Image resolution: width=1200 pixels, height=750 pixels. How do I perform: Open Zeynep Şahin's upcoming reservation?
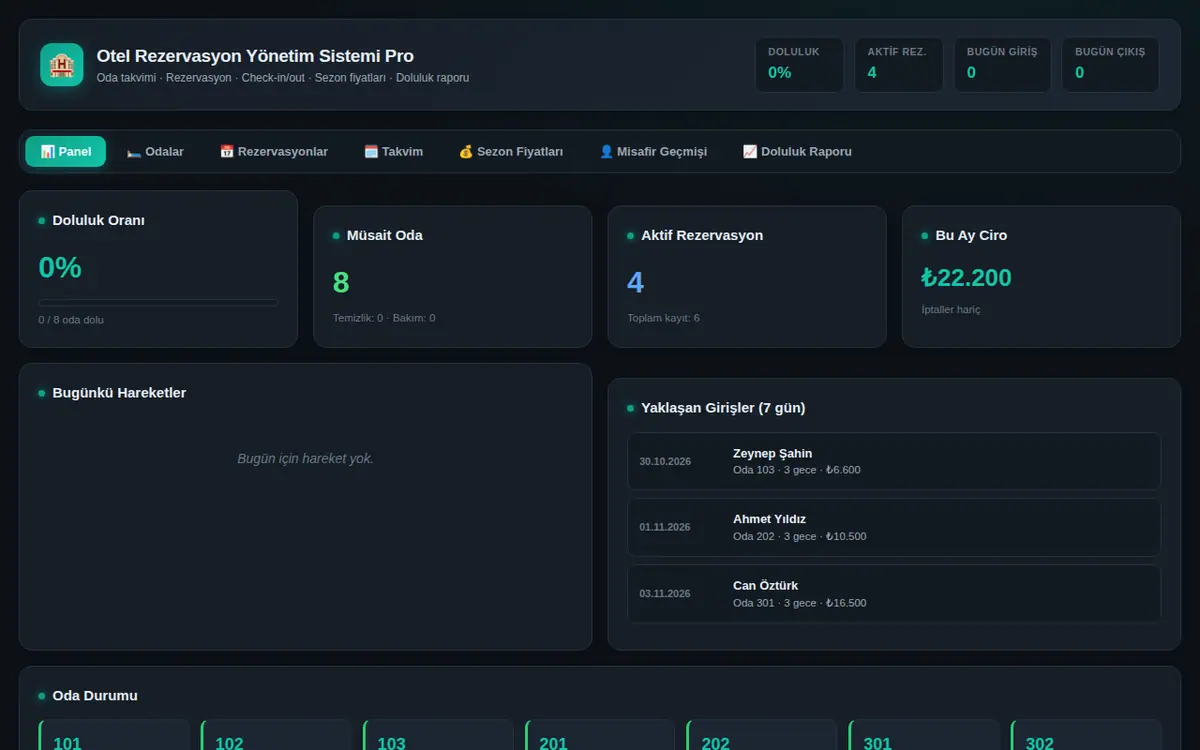point(894,461)
